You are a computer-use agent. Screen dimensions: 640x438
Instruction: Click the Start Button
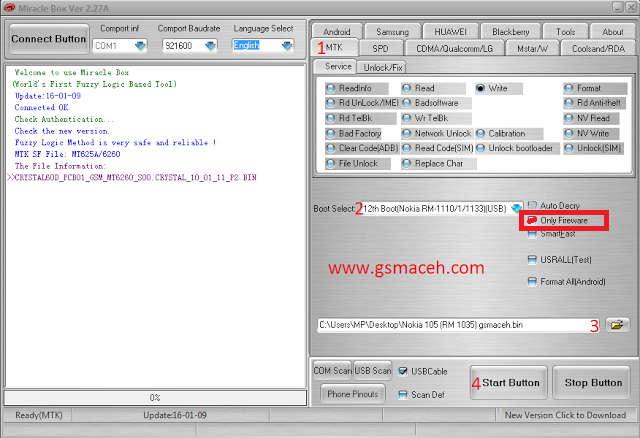tap(509, 382)
